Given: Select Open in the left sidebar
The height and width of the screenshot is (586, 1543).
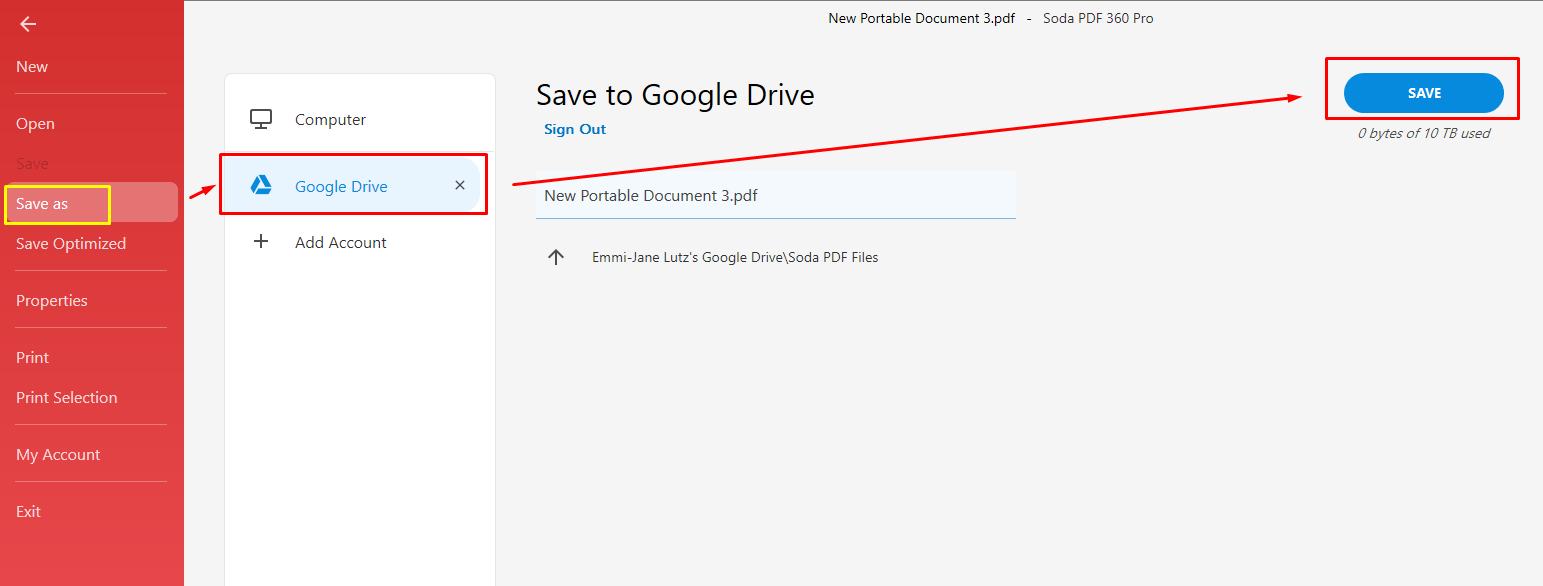Looking at the screenshot, I should point(35,124).
